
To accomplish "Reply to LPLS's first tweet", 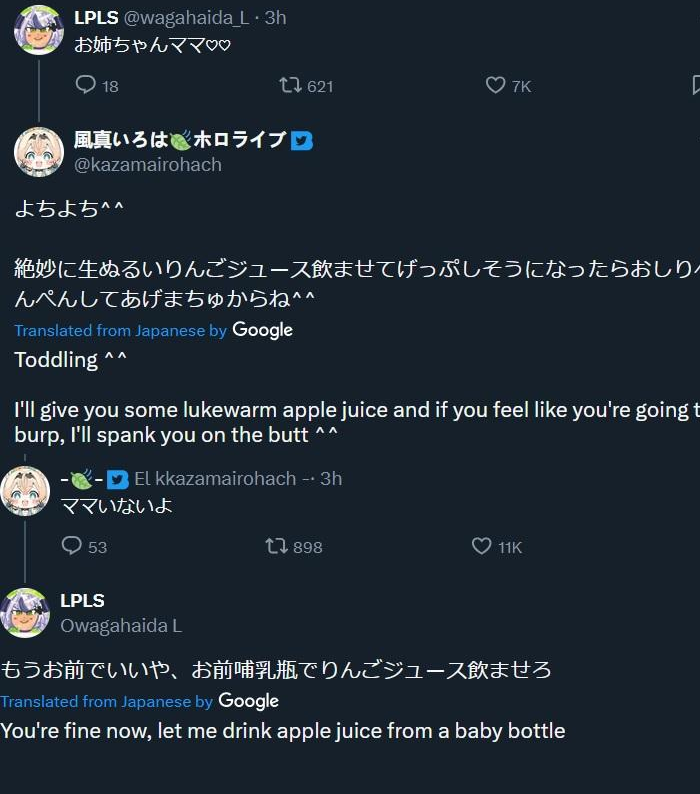I will coord(86,86).
